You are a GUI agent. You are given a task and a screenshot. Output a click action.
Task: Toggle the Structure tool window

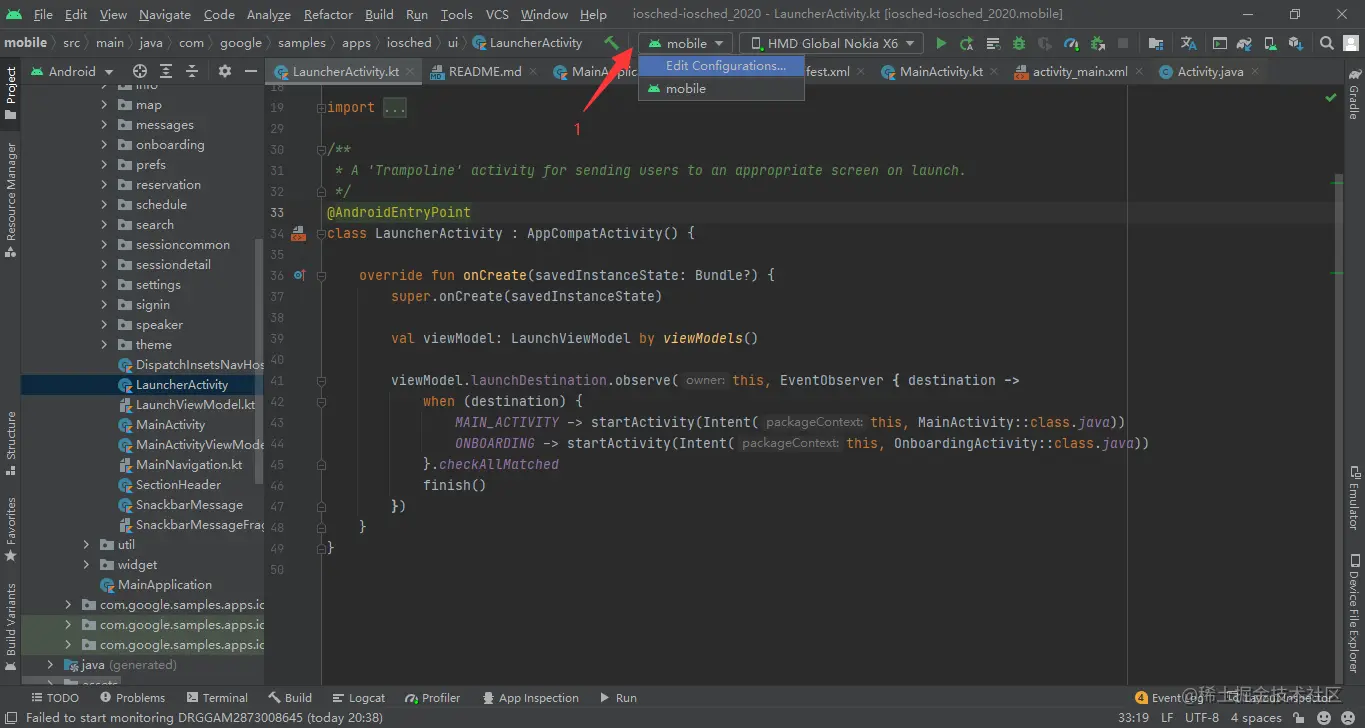[11, 441]
